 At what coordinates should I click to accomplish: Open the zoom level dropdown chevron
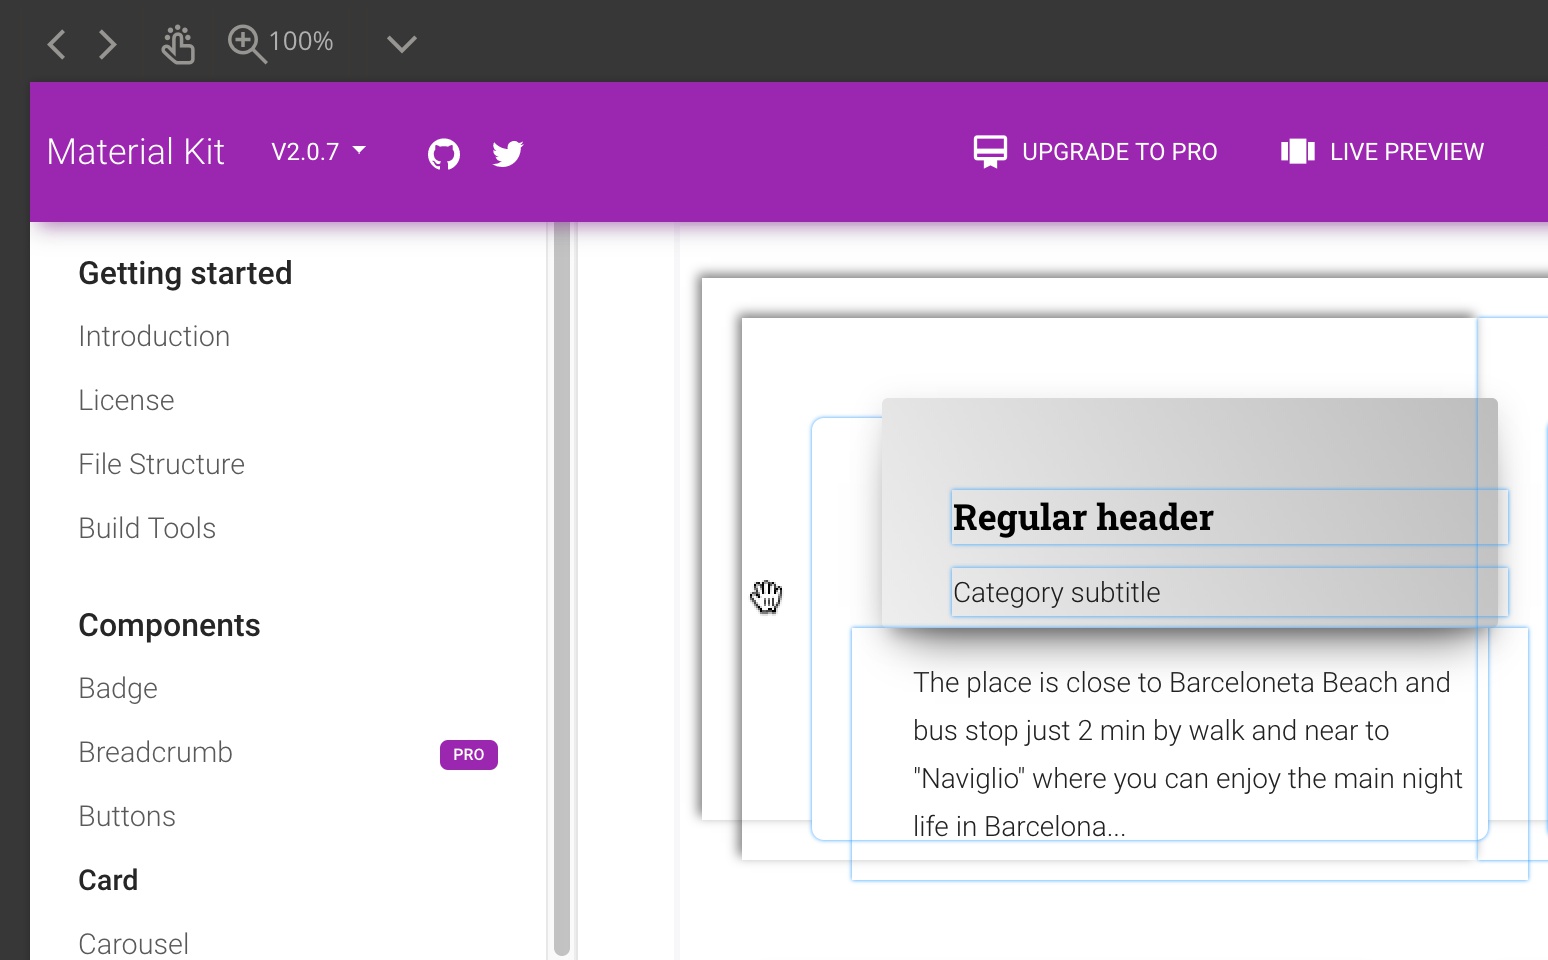tap(401, 44)
